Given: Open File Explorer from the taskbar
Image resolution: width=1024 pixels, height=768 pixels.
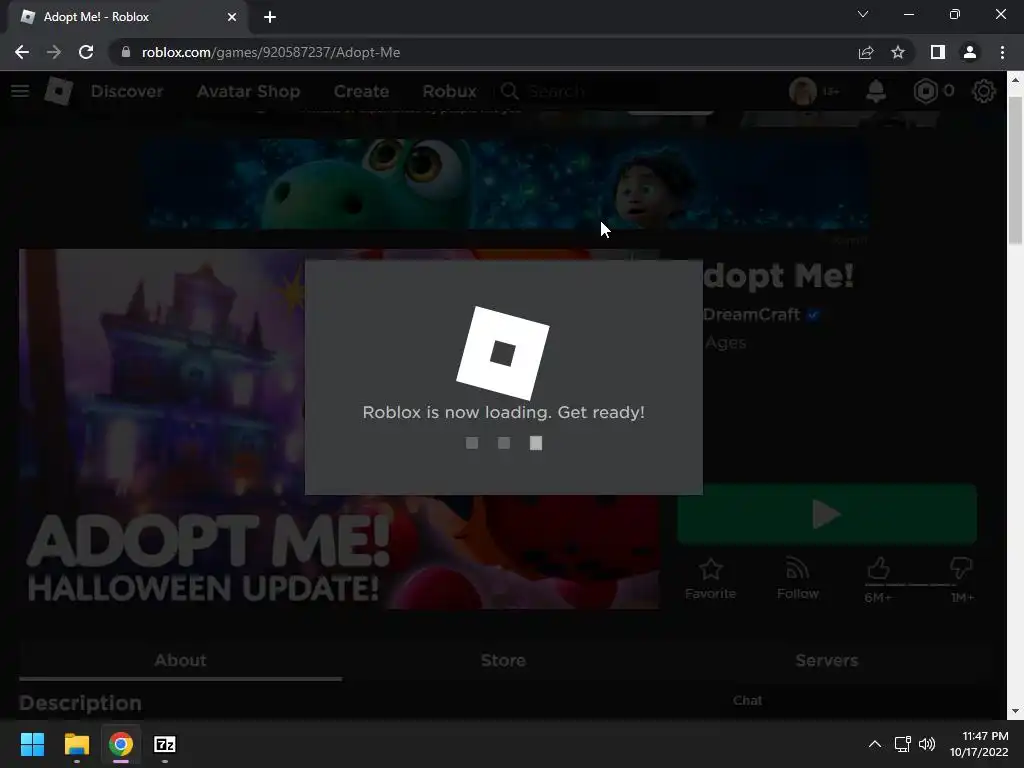Looking at the screenshot, I should tap(76, 744).
